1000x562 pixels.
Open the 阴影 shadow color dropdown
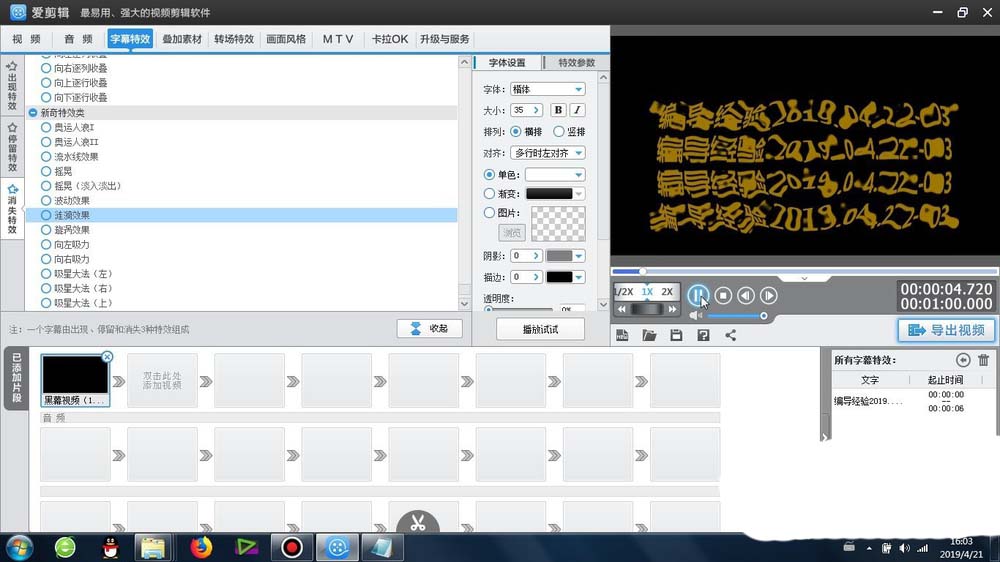pos(578,256)
